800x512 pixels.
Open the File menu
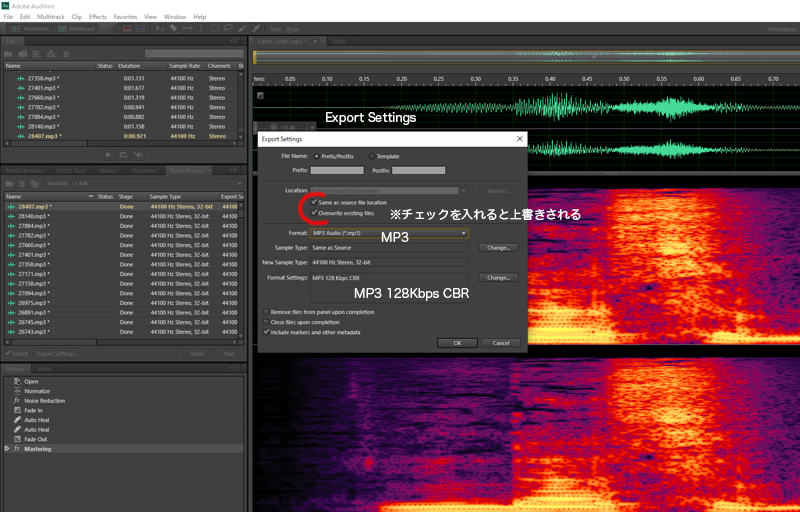(9, 17)
